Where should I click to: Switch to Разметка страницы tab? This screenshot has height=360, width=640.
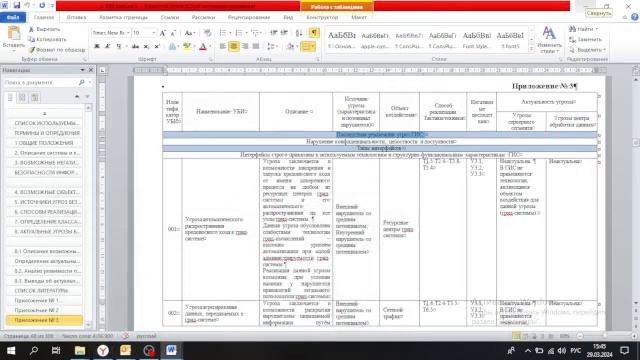[124, 18]
